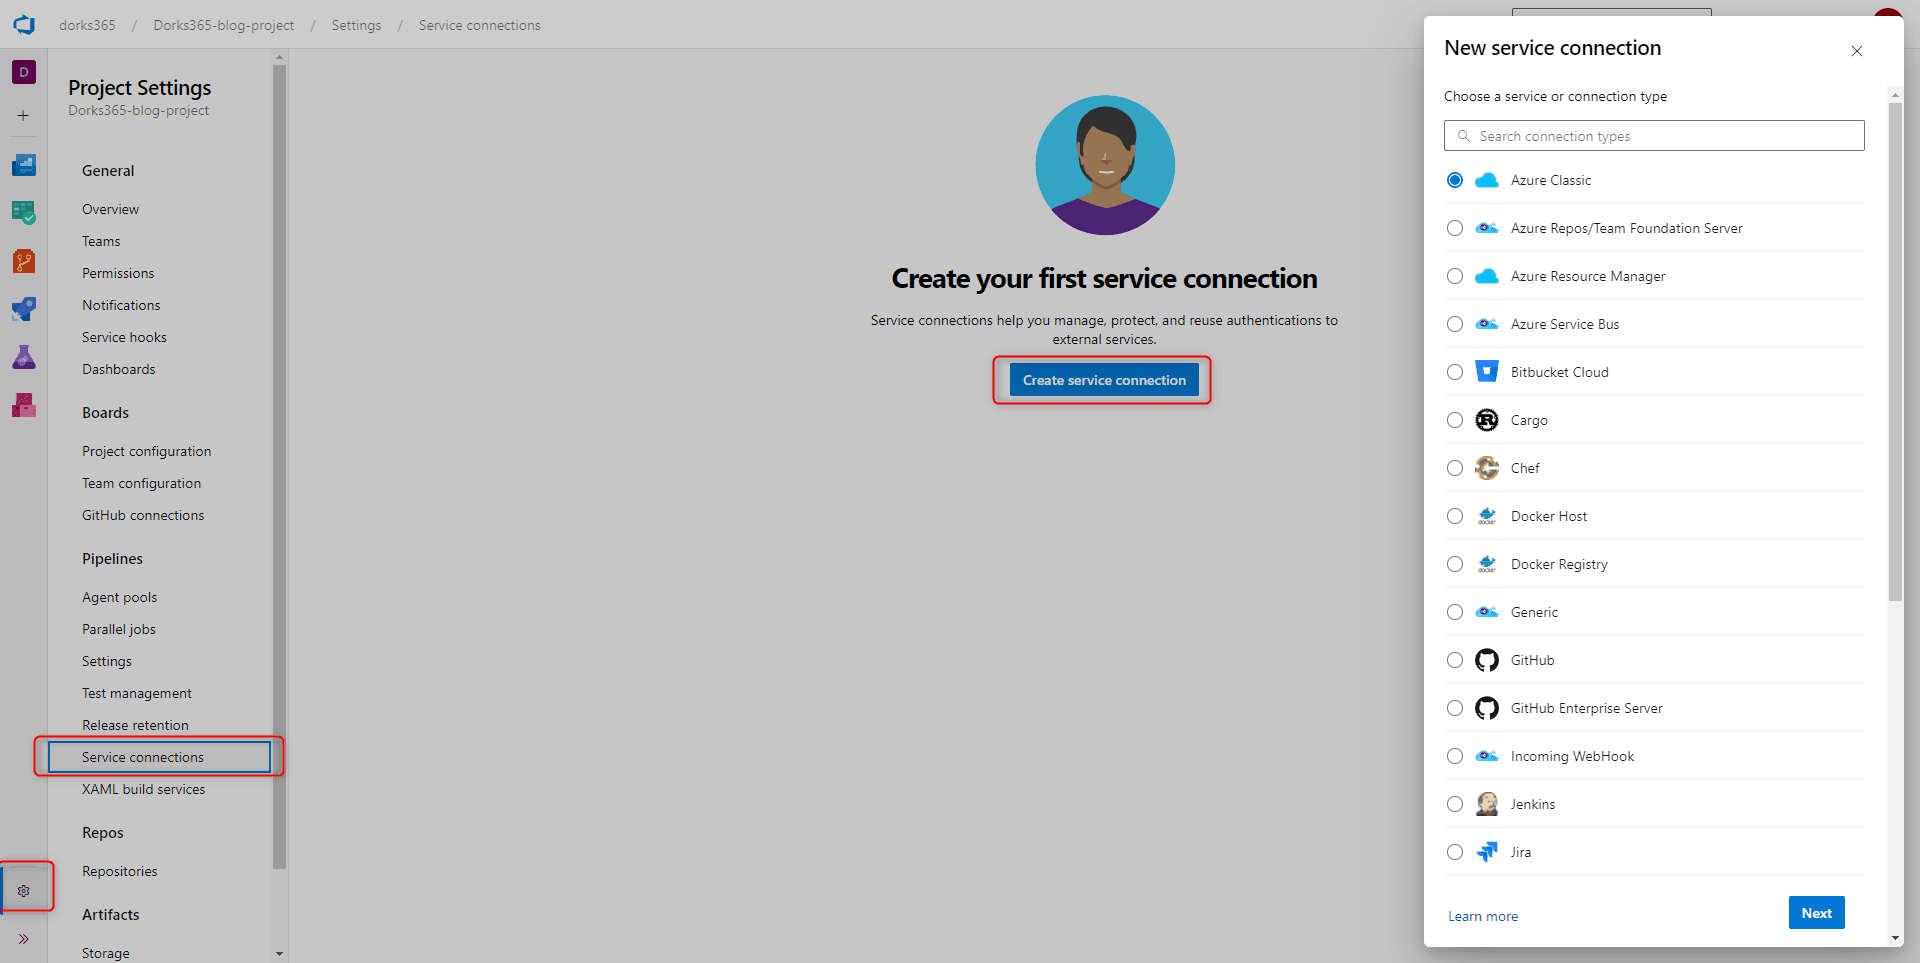The height and width of the screenshot is (963, 1920).
Task: Click the Jenkins logo icon
Action: point(1487,804)
